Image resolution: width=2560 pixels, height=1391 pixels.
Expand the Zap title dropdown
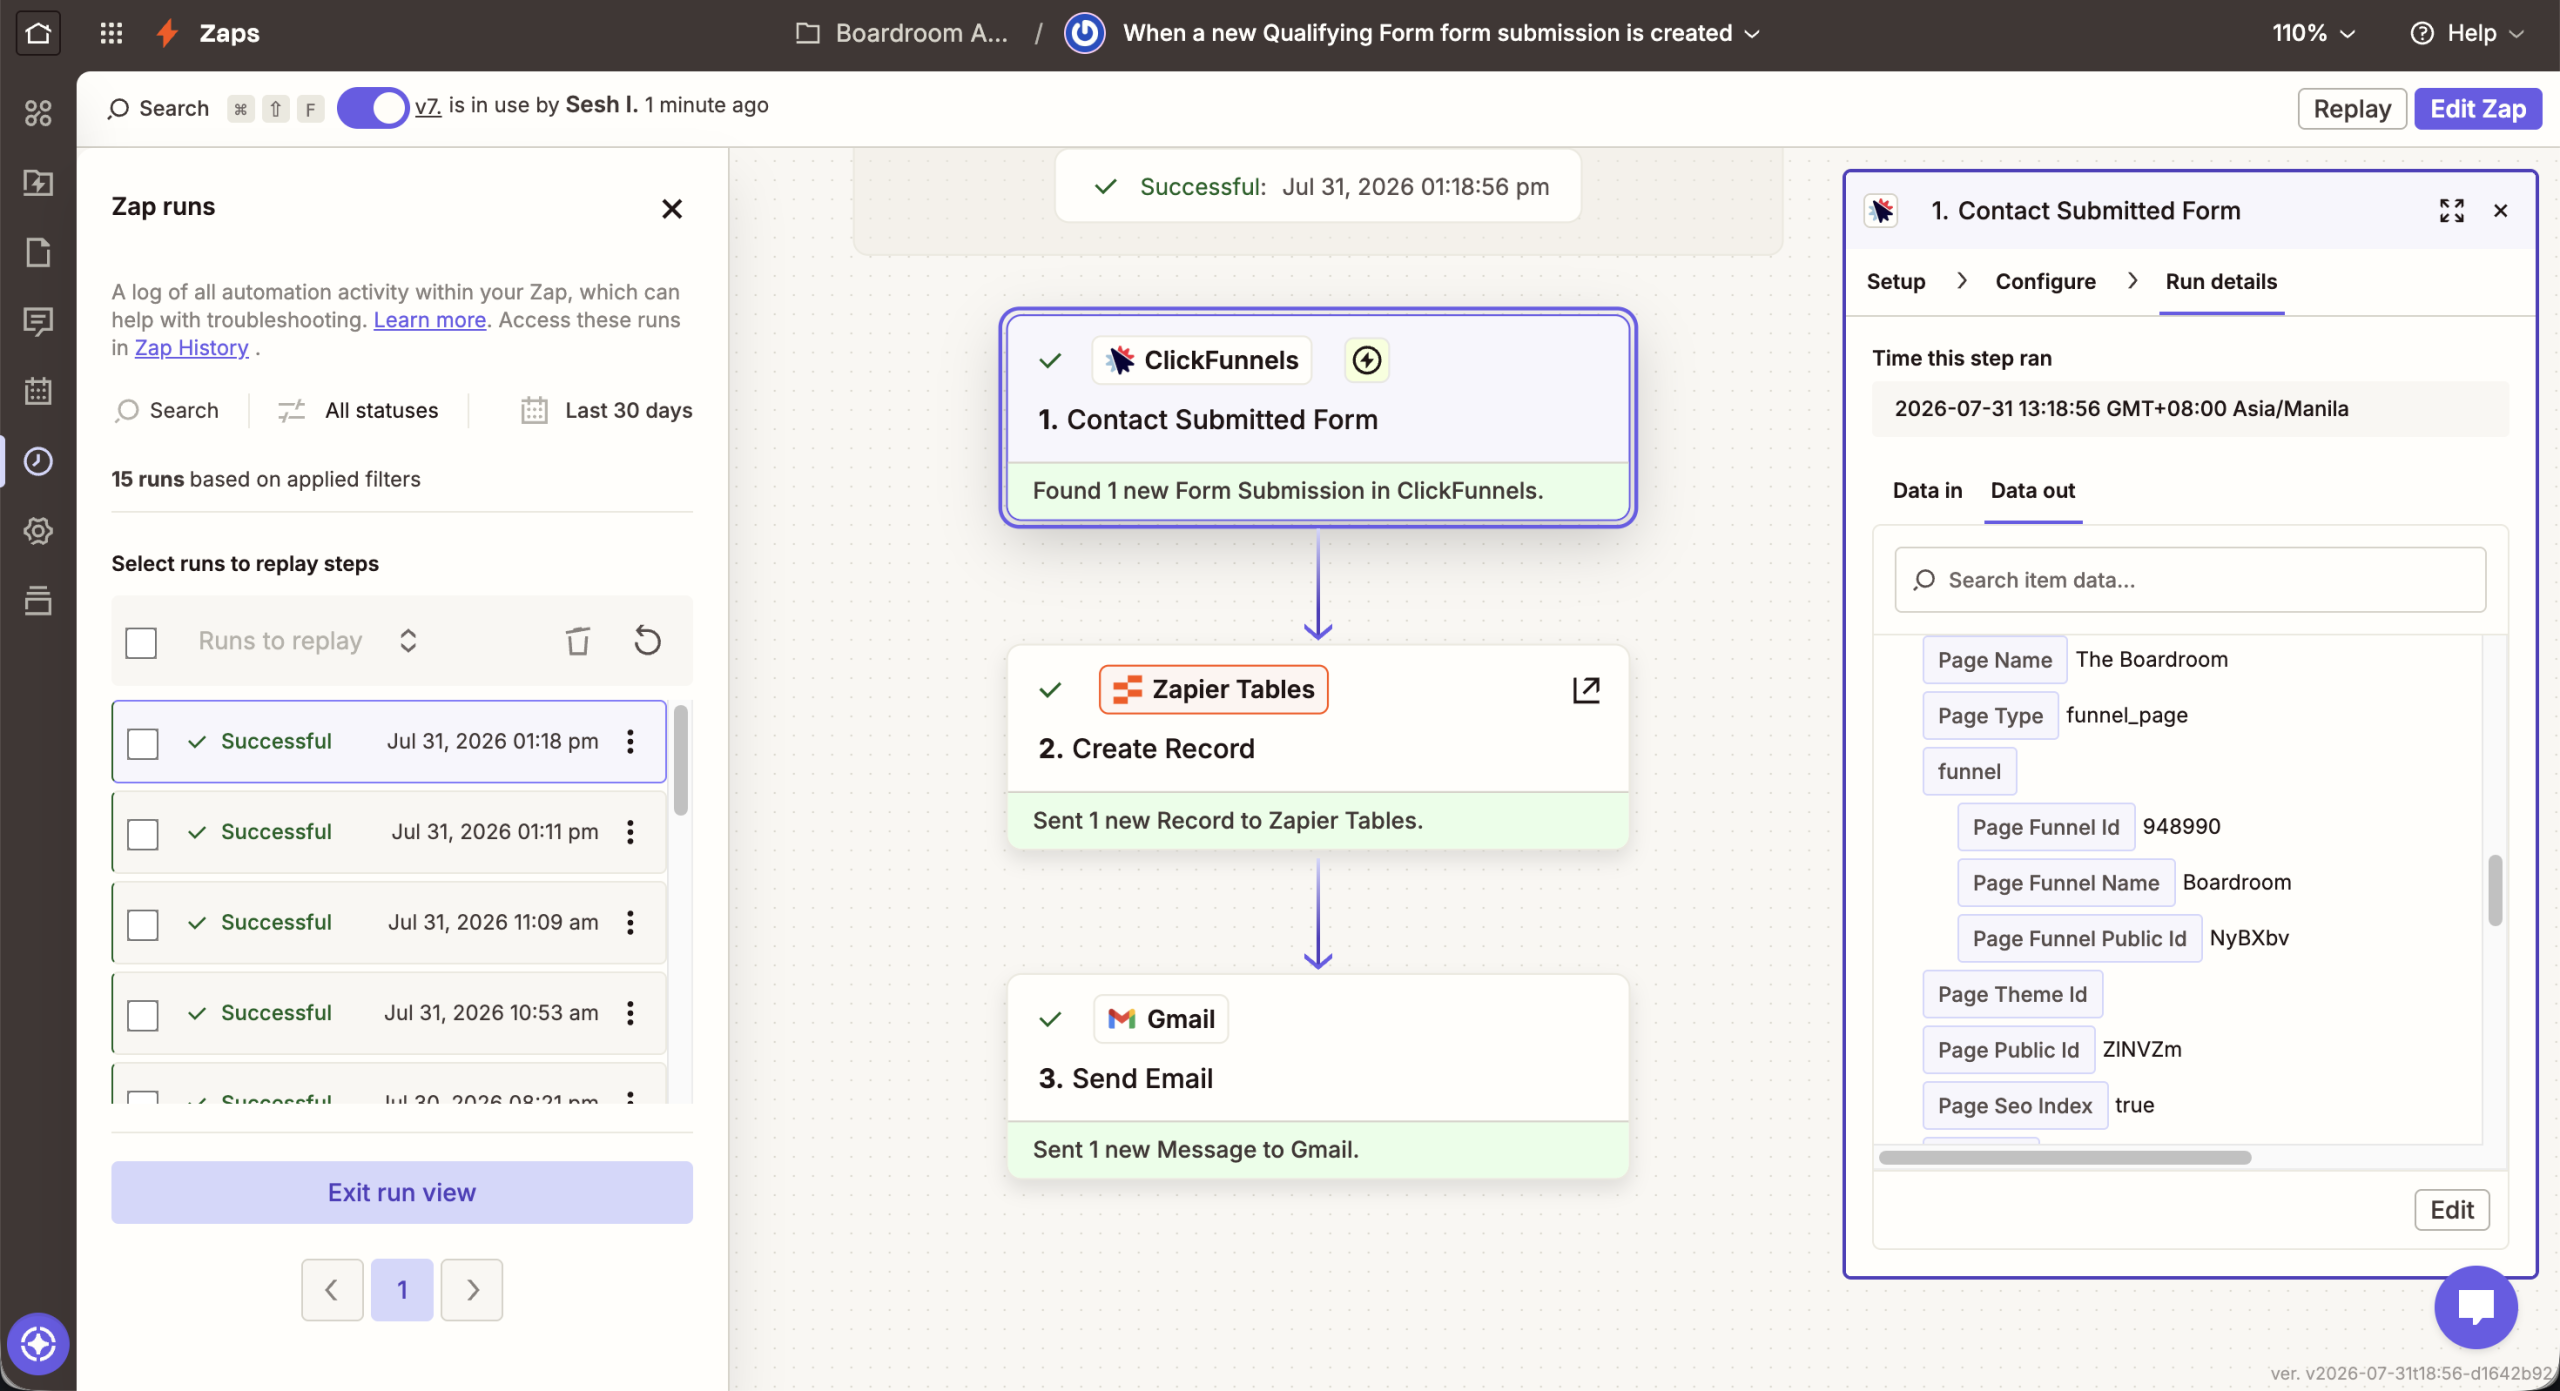1753,33
